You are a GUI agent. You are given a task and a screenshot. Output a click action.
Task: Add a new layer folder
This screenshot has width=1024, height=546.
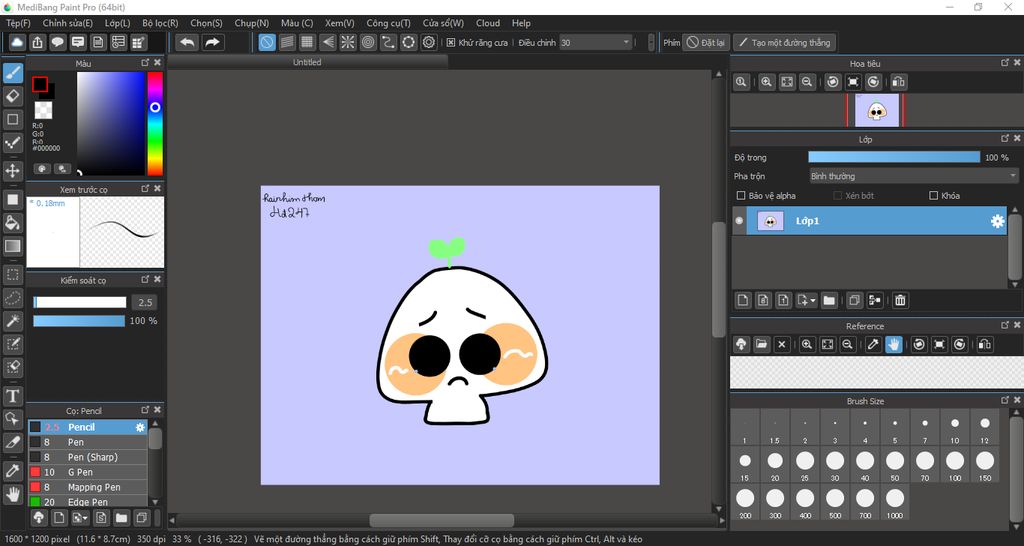tap(829, 300)
